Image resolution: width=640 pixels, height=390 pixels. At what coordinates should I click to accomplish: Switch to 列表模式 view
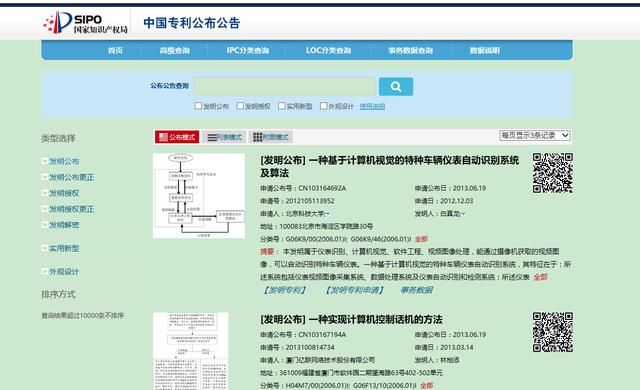(224, 137)
